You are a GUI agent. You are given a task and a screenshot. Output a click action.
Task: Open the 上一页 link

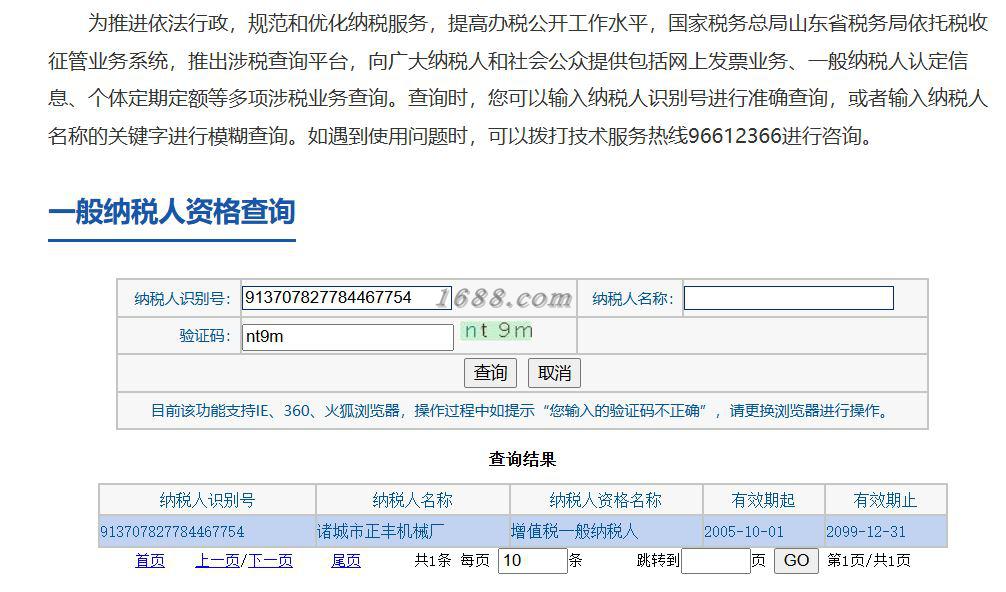pyautogui.click(x=217, y=561)
